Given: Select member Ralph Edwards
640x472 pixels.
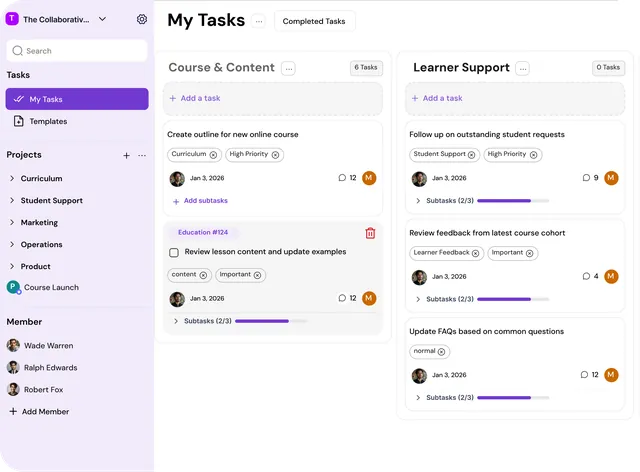Looking at the screenshot, I should [51, 367].
